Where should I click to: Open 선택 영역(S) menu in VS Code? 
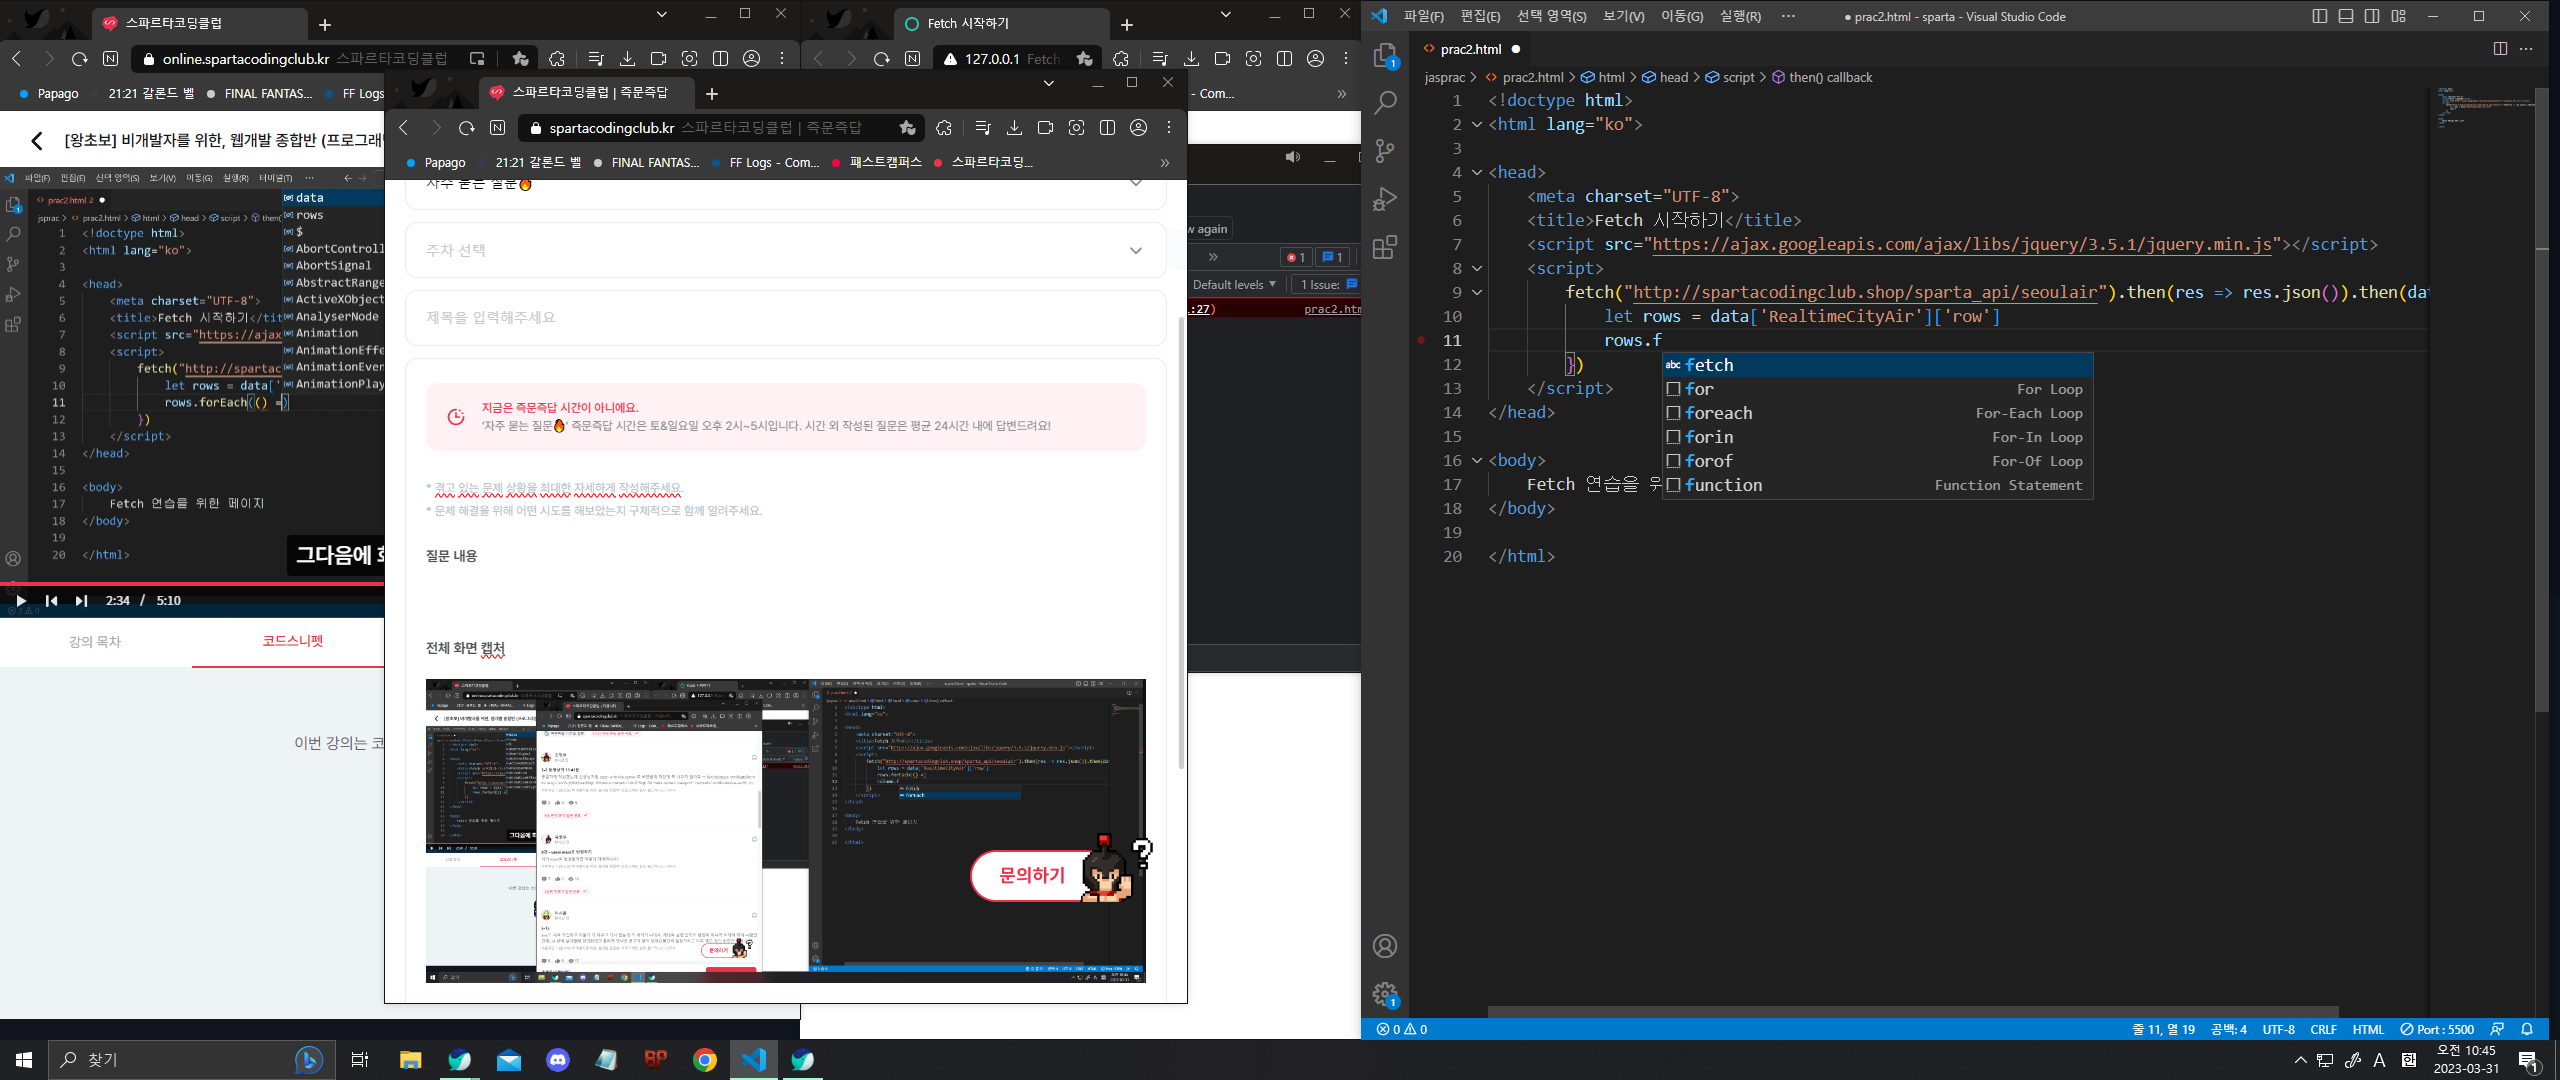click(x=1551, y=16)
